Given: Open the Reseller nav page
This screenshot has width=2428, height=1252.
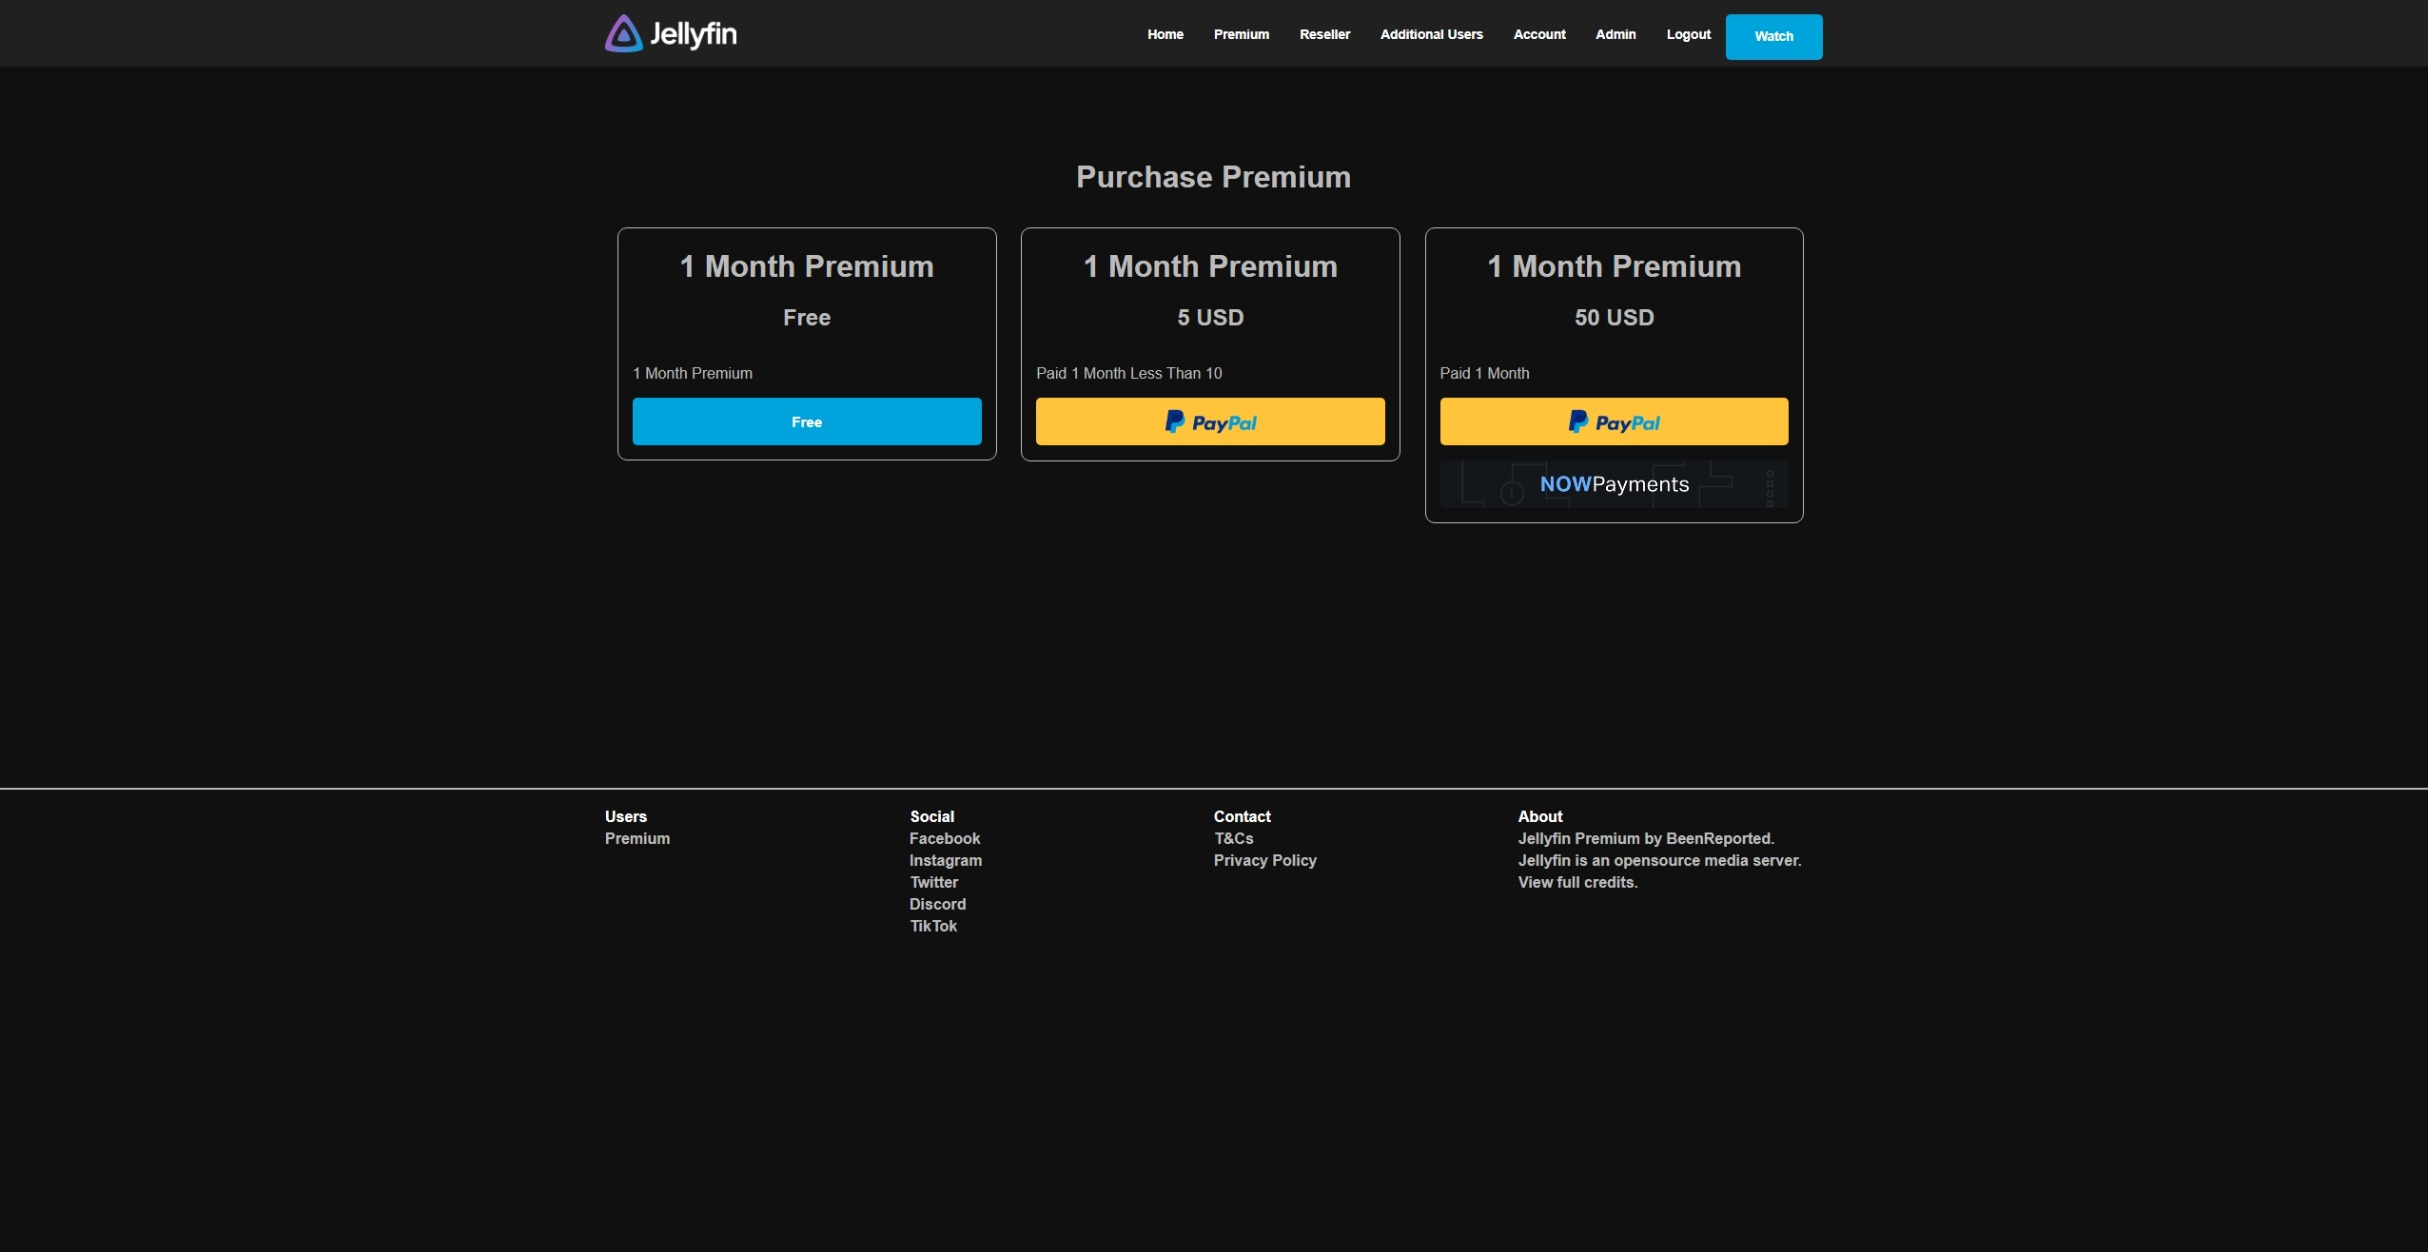Looking at the screenshot, I should (x=1324, y=35).
